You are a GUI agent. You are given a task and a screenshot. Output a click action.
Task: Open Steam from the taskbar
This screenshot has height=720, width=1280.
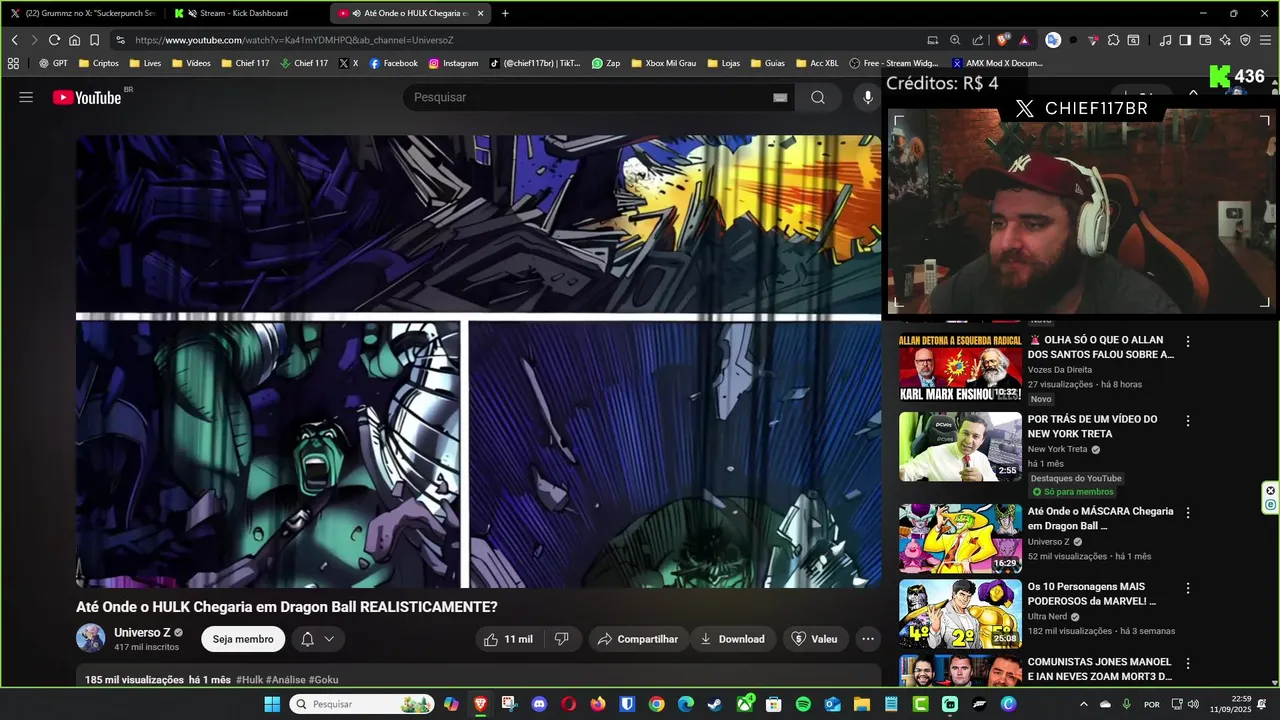(715, 704)
